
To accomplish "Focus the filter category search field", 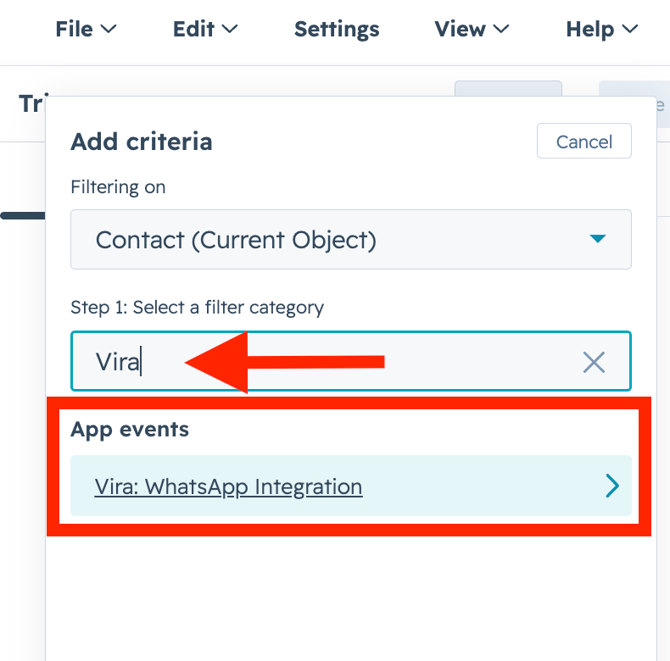I will click(330, 362).
